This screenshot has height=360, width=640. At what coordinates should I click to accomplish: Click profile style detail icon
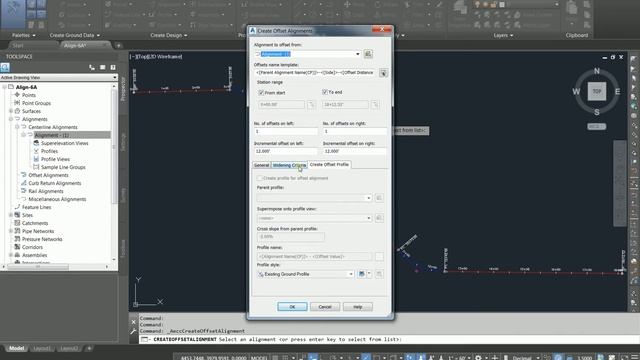point(379,274)
